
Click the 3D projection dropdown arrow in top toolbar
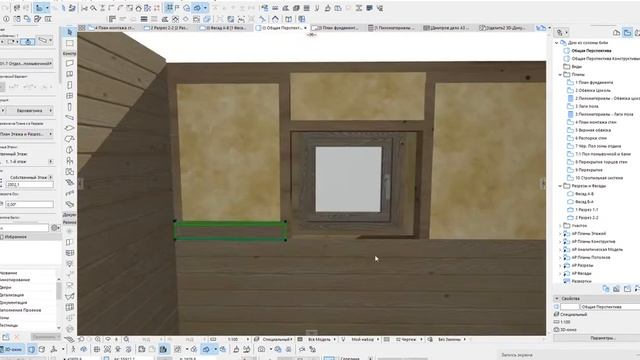(205, 8)
